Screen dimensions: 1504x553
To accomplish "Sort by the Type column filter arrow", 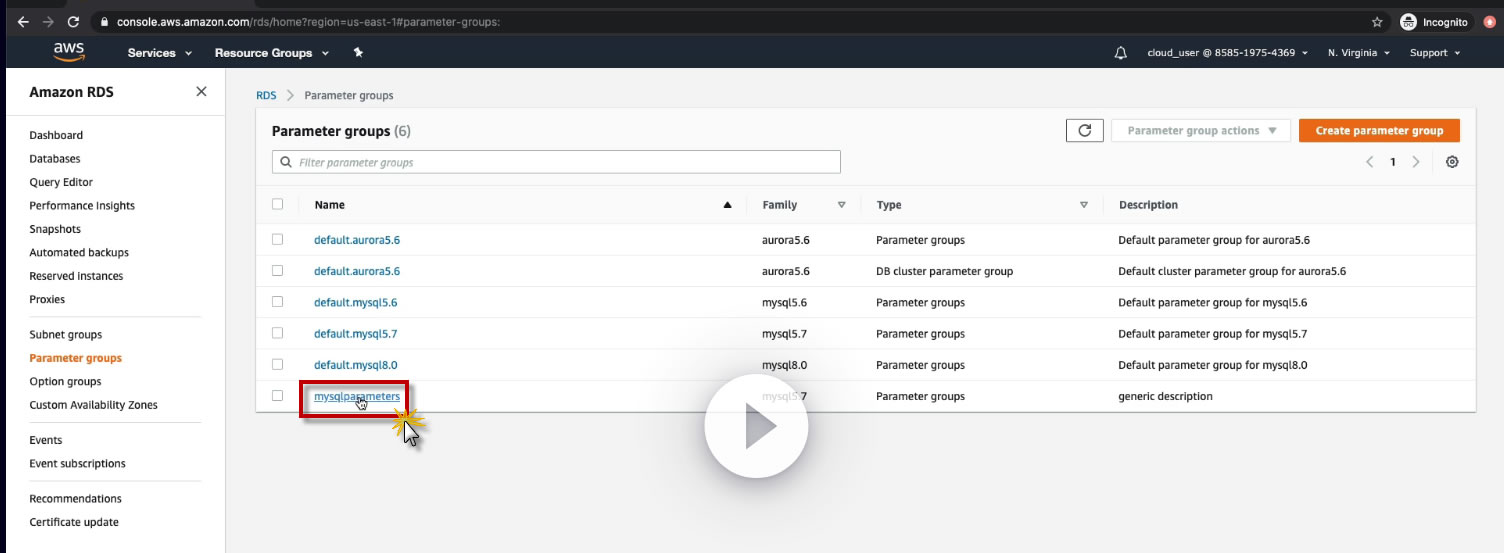I will point(1084,205).
